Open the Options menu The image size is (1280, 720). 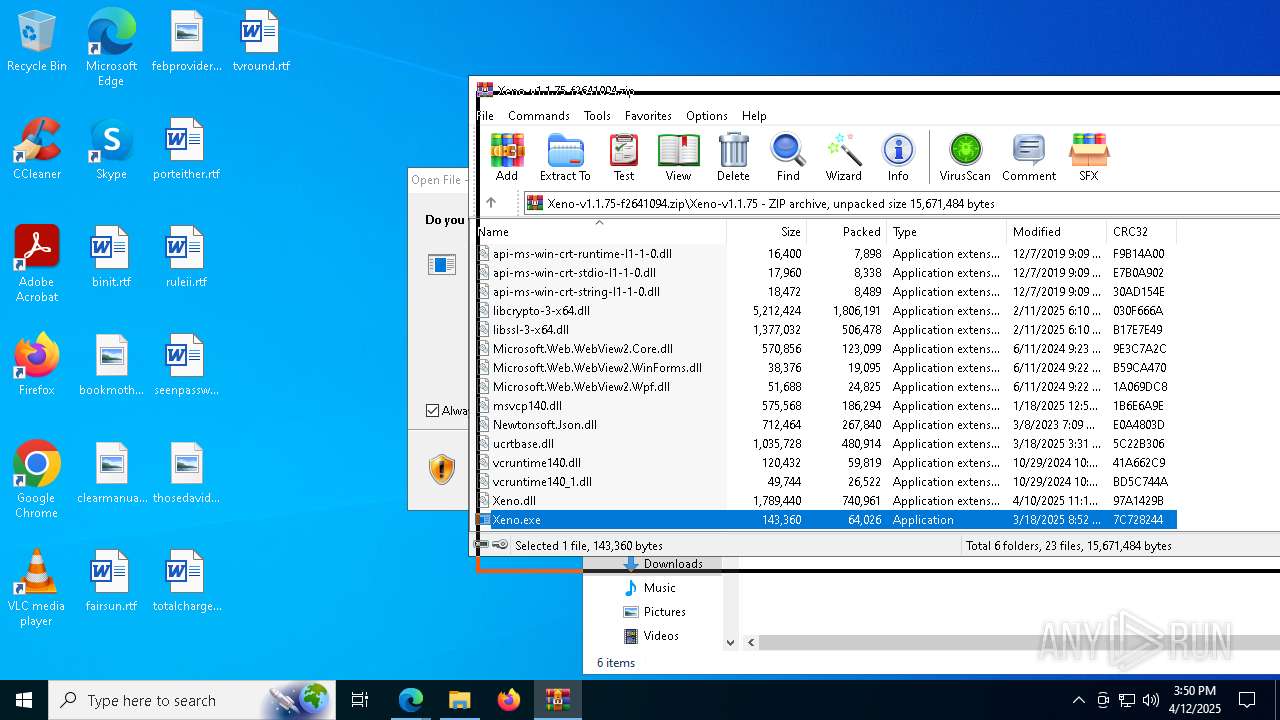pyautogui.click(x=707, y=116)
